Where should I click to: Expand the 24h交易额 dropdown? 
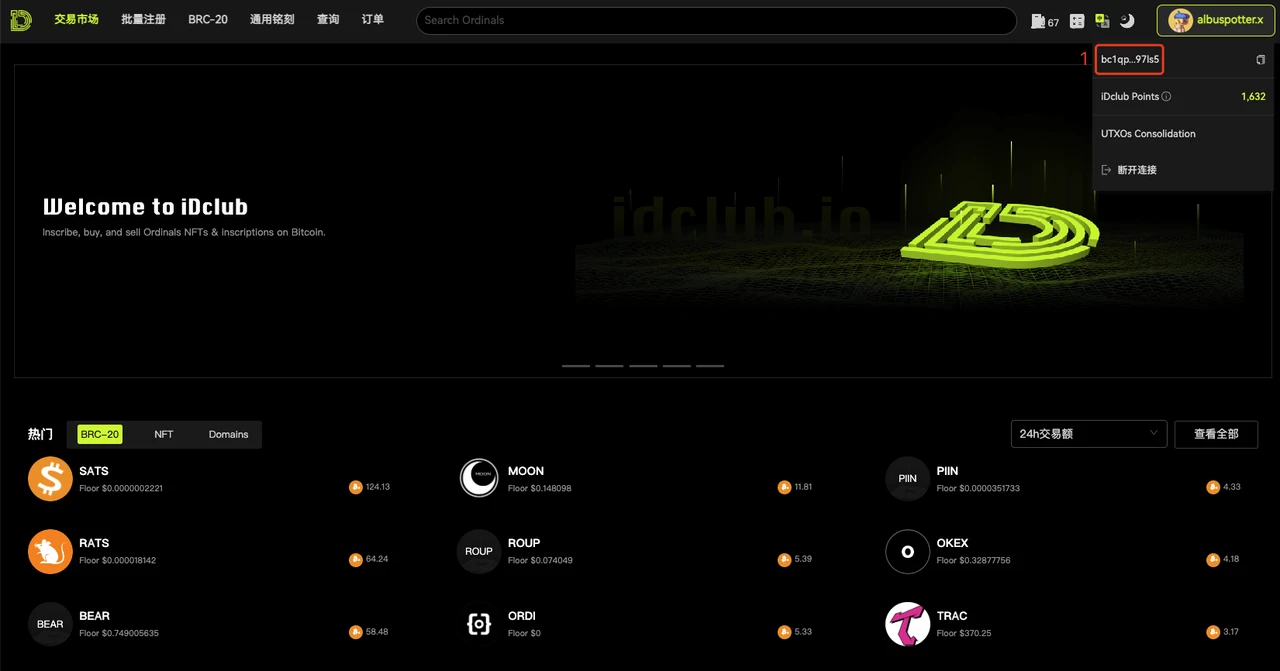(x=1089, y=434)
